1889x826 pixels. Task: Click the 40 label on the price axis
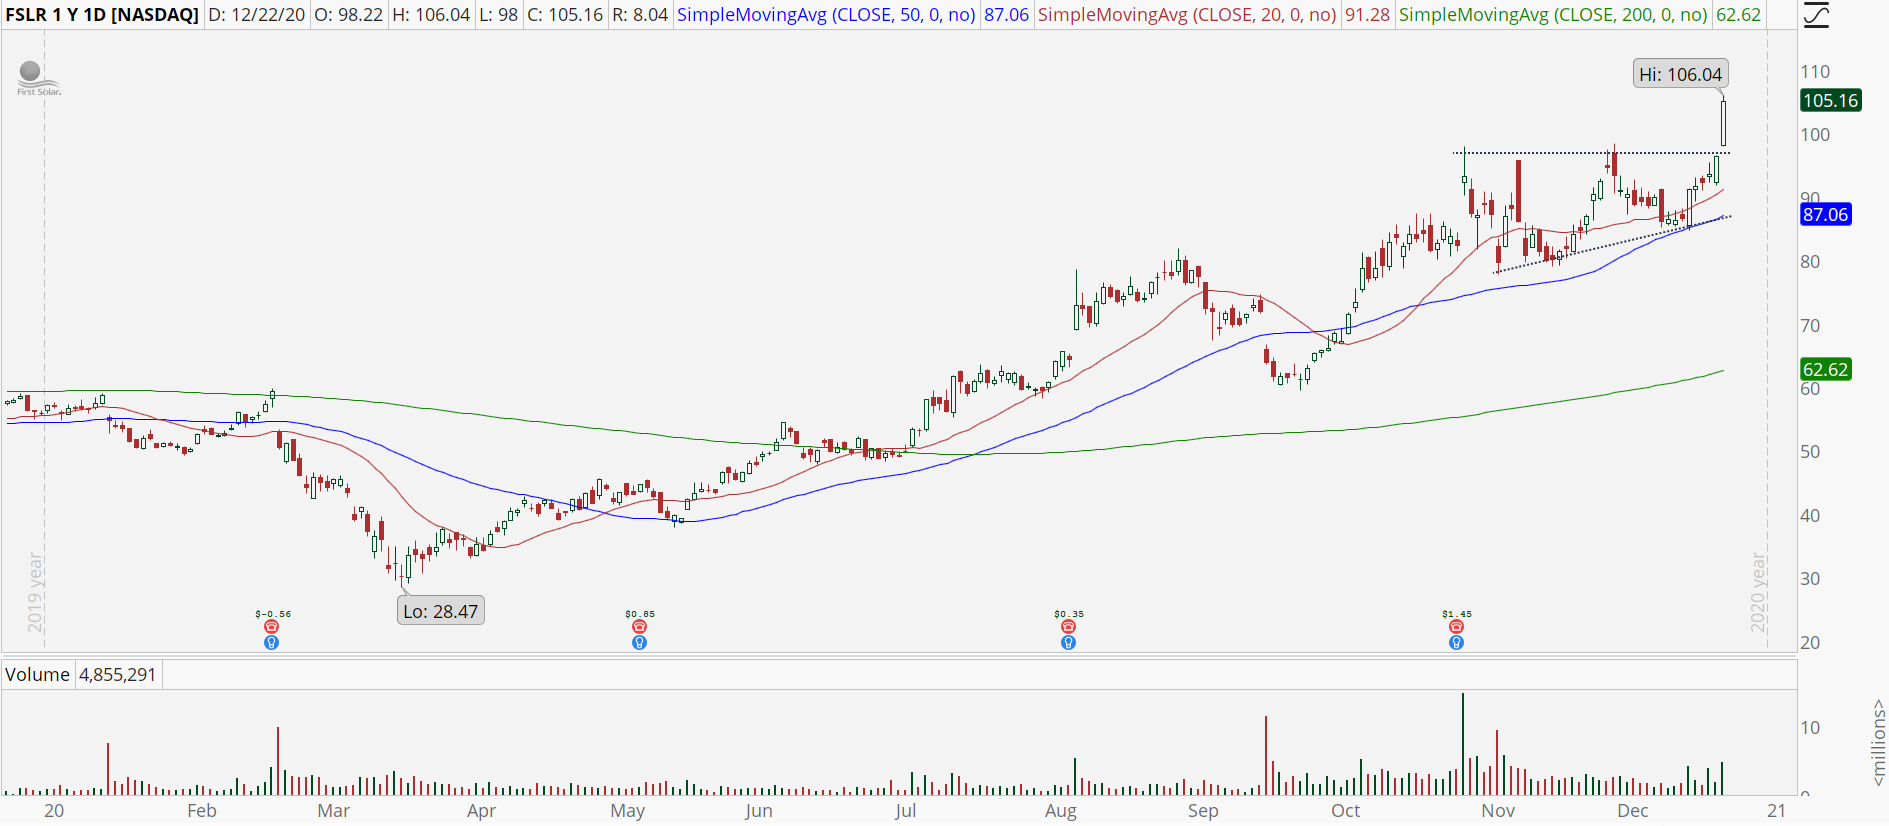(1810, 516)
